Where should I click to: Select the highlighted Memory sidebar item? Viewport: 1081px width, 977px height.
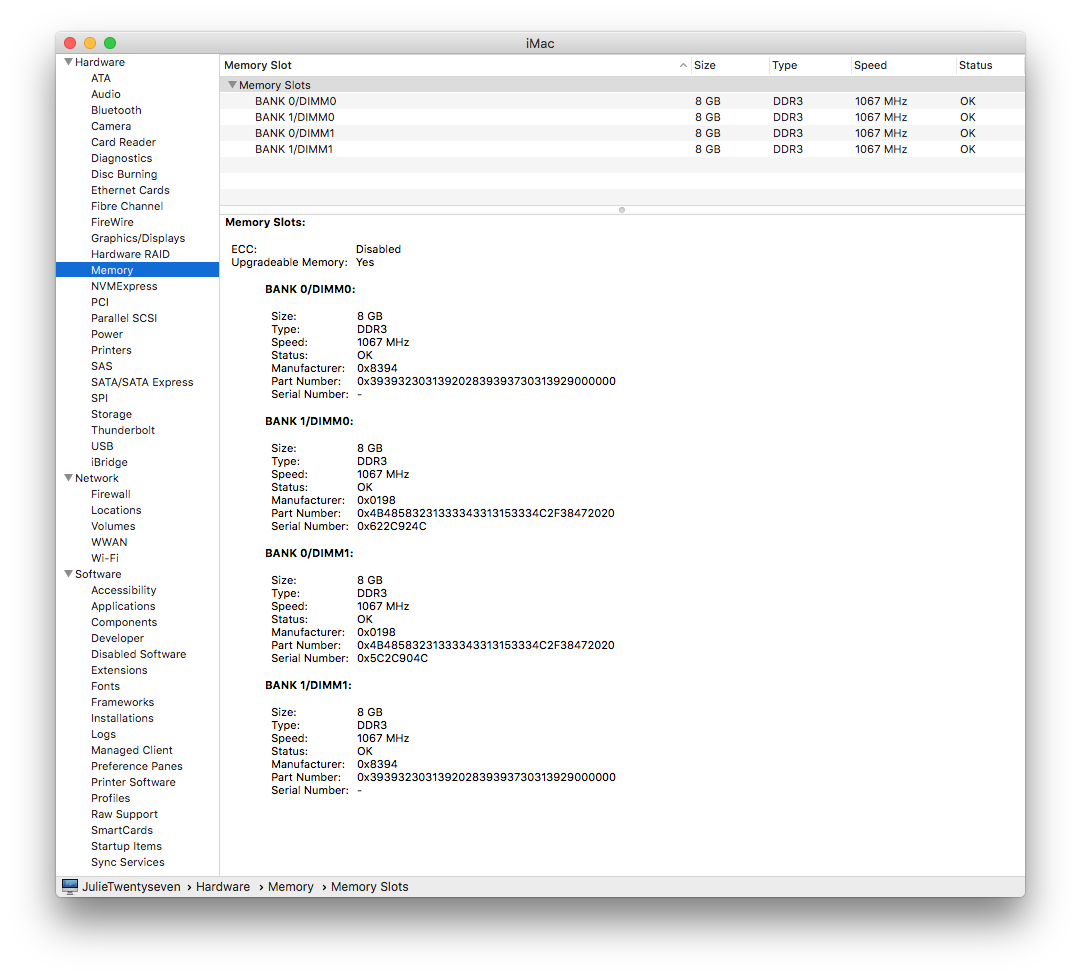[x=137, y=270]
